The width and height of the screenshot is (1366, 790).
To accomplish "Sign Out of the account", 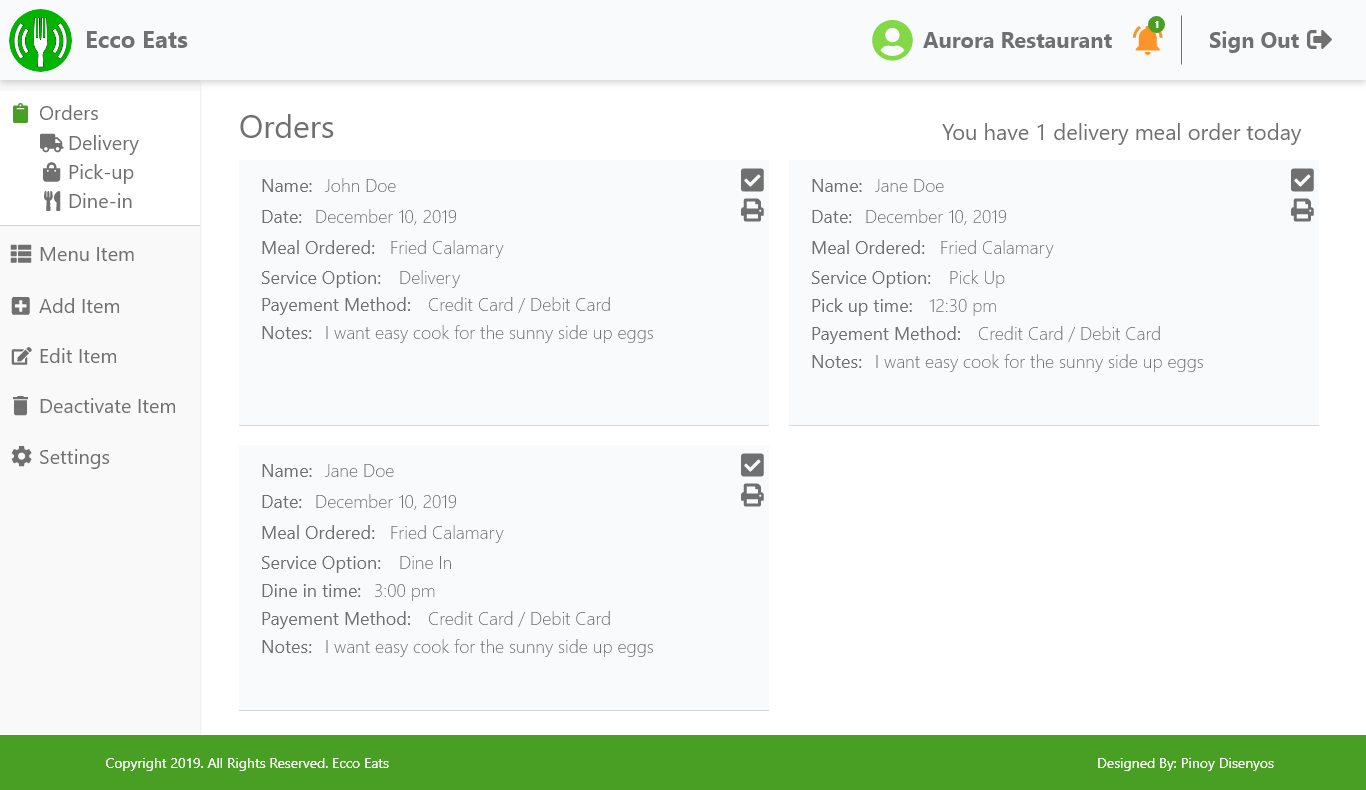I will tap(1269, 41).
